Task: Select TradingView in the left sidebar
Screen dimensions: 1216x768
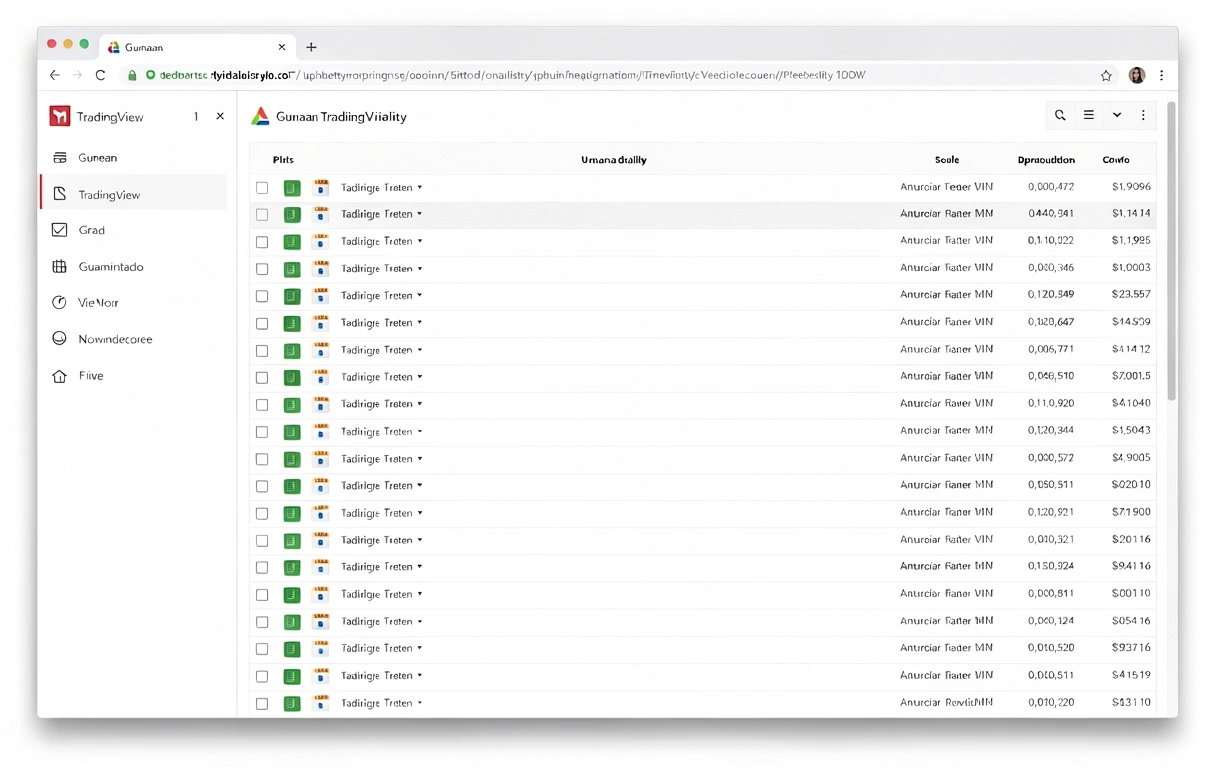Action: pyautogui.click(x=109, y=195)
